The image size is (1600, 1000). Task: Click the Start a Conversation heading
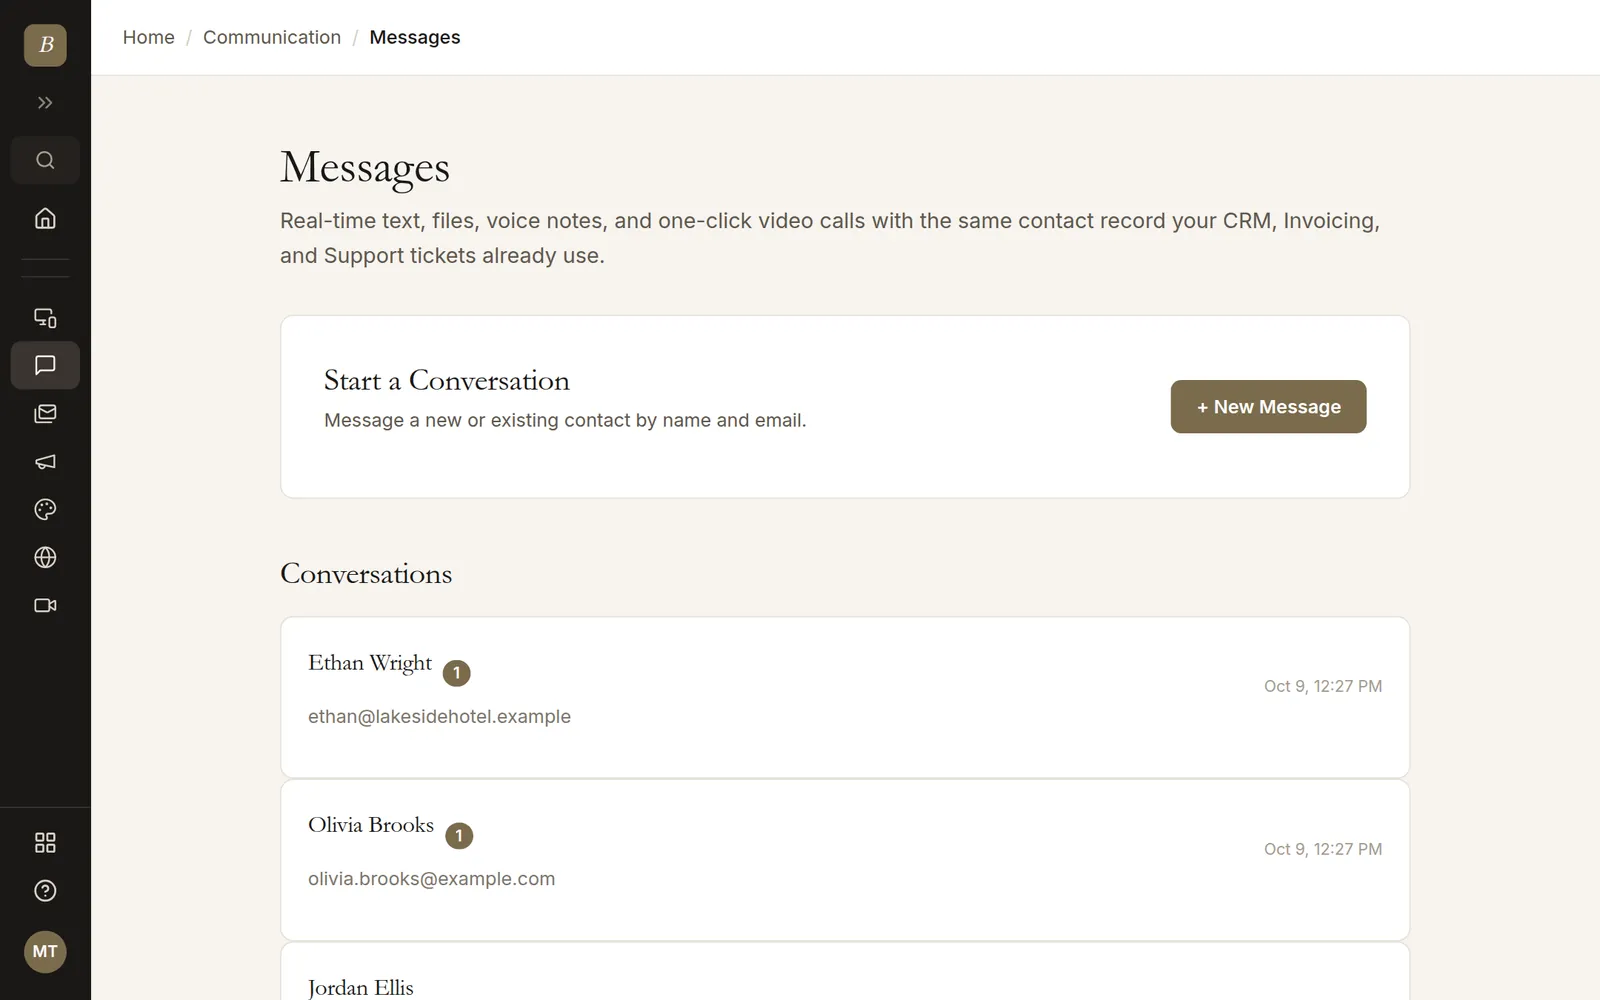(447, 381)
